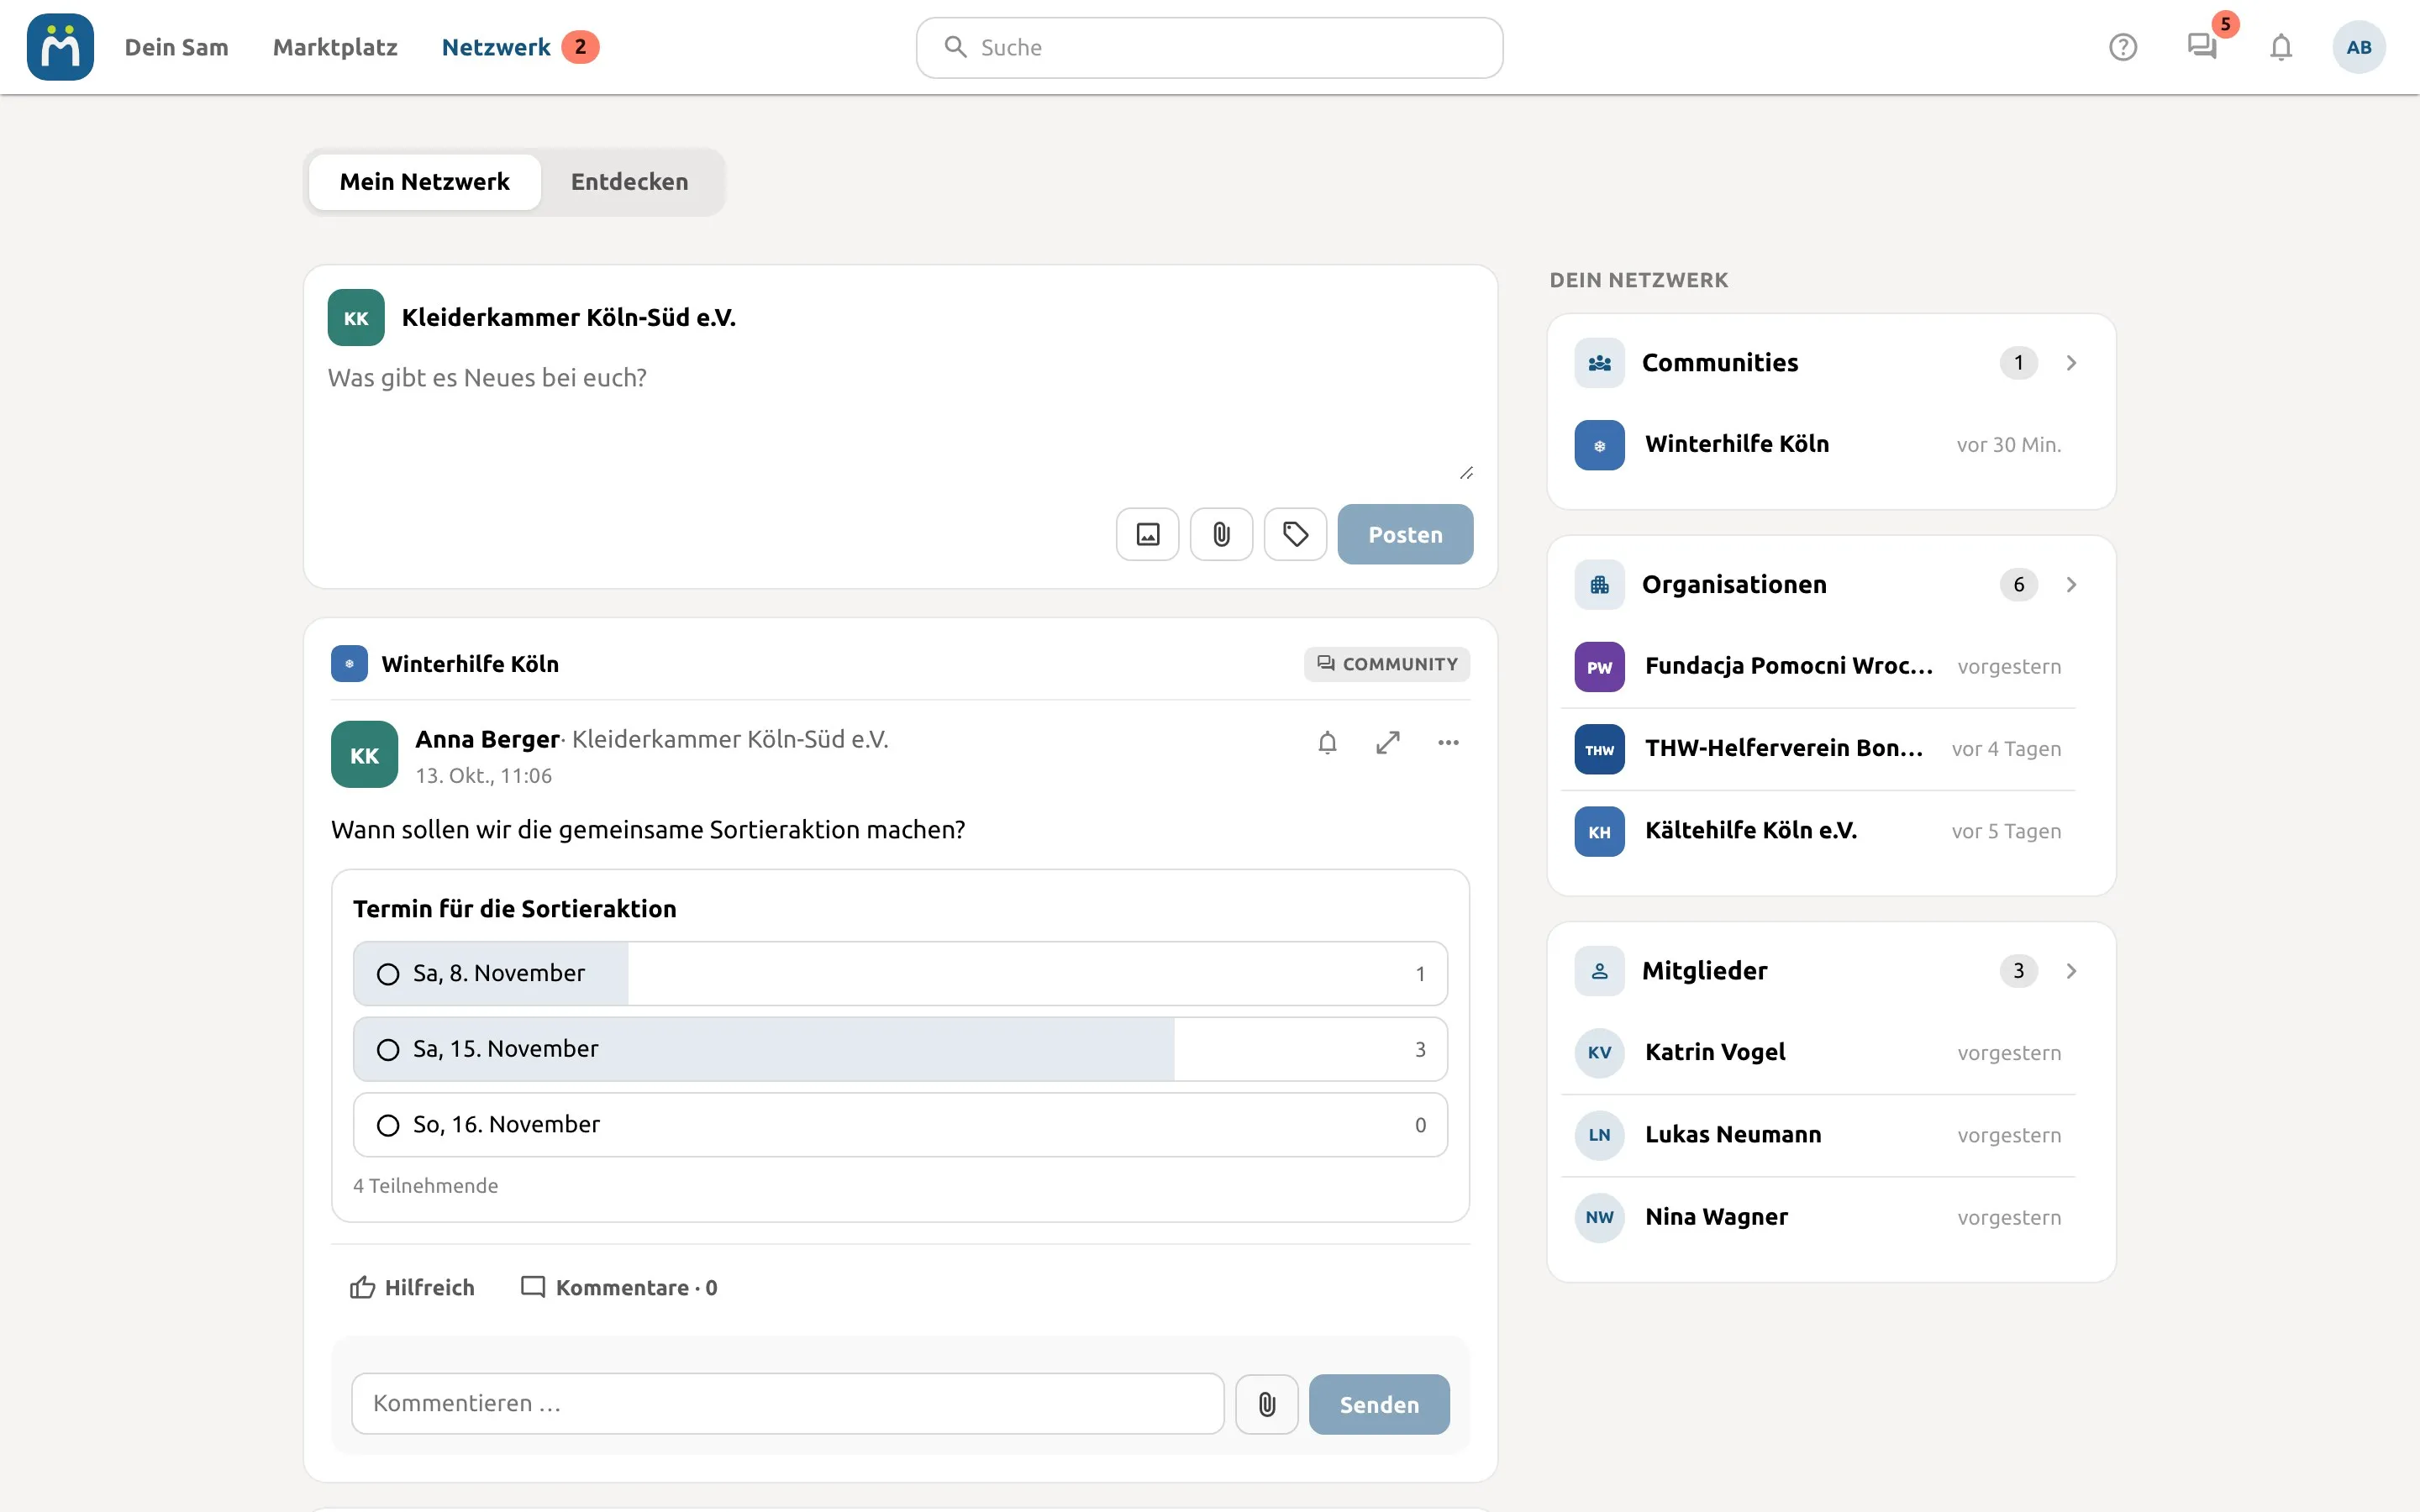Add a tag to the new post
This screenshot has width=2420, height=1512.
(1295, 534)
